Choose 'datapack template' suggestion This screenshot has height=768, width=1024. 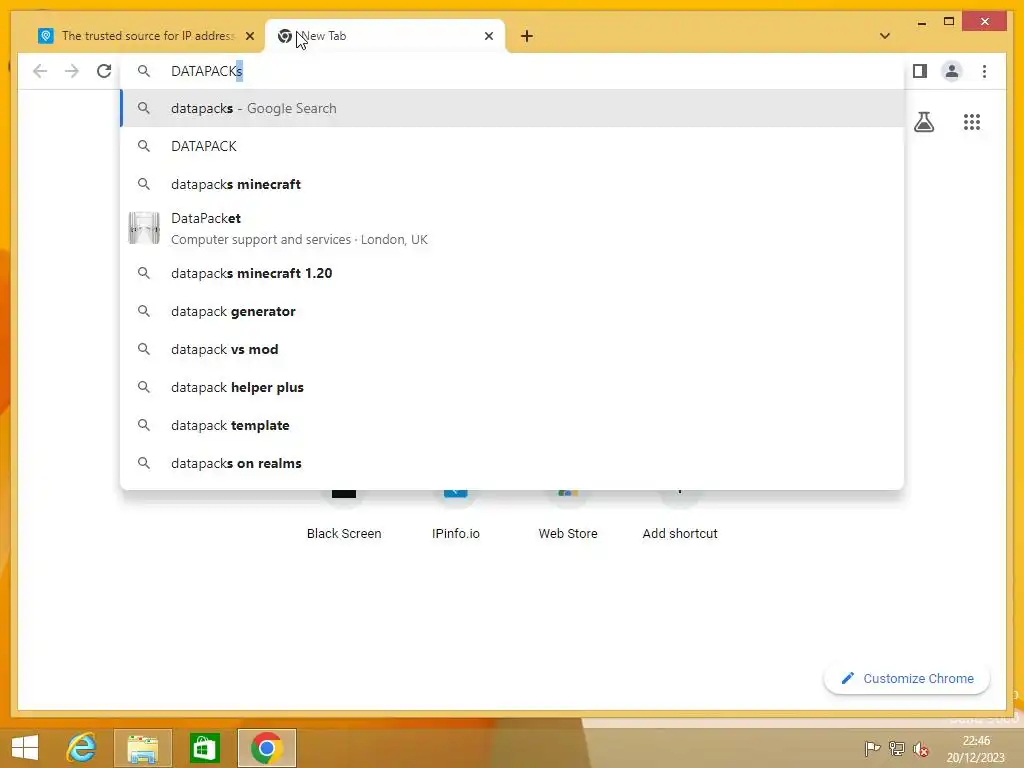[x=513, y=424]
